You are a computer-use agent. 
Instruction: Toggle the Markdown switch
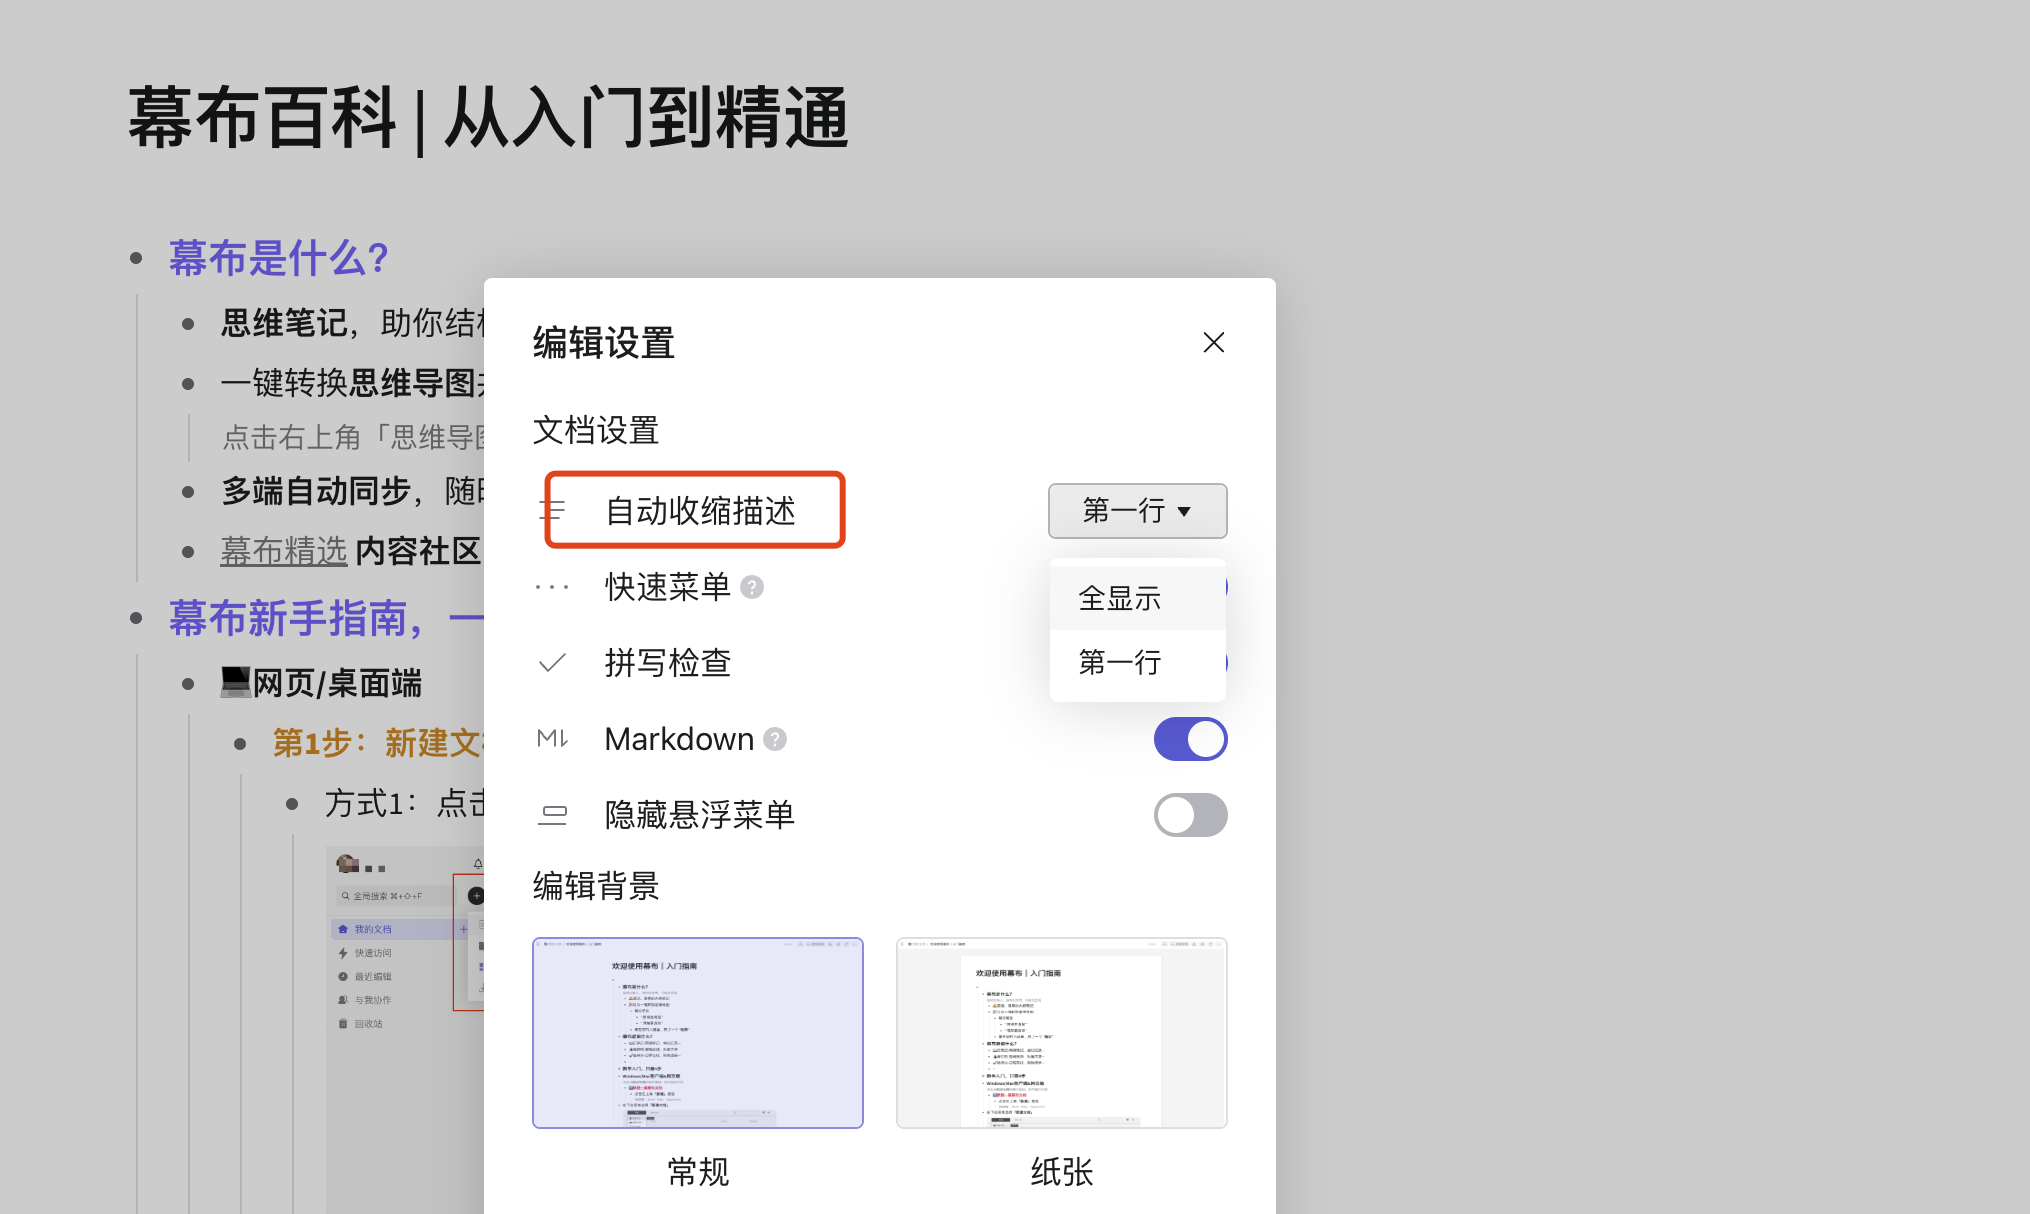(1190, 739)
